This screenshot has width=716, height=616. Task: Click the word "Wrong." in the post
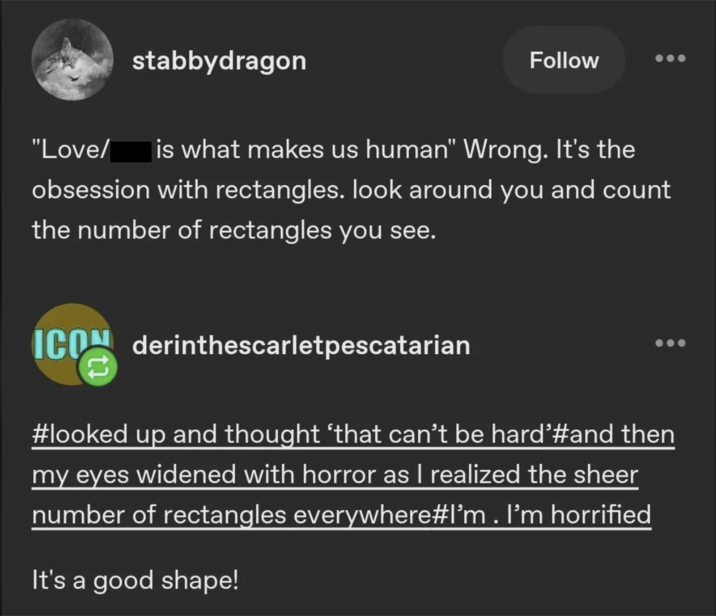click(x=505, y=150)
